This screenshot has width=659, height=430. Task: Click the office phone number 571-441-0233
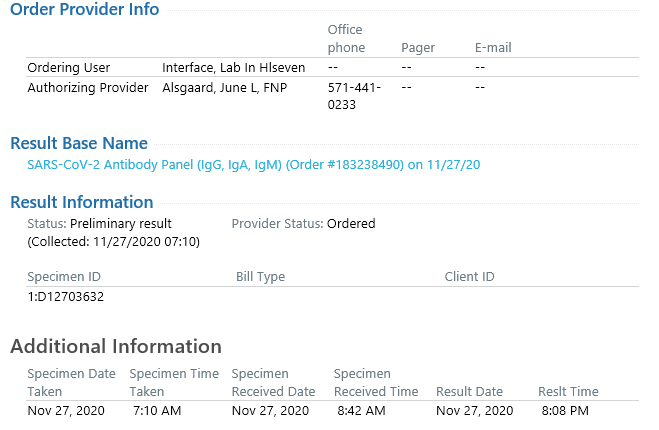coord(354,96)
